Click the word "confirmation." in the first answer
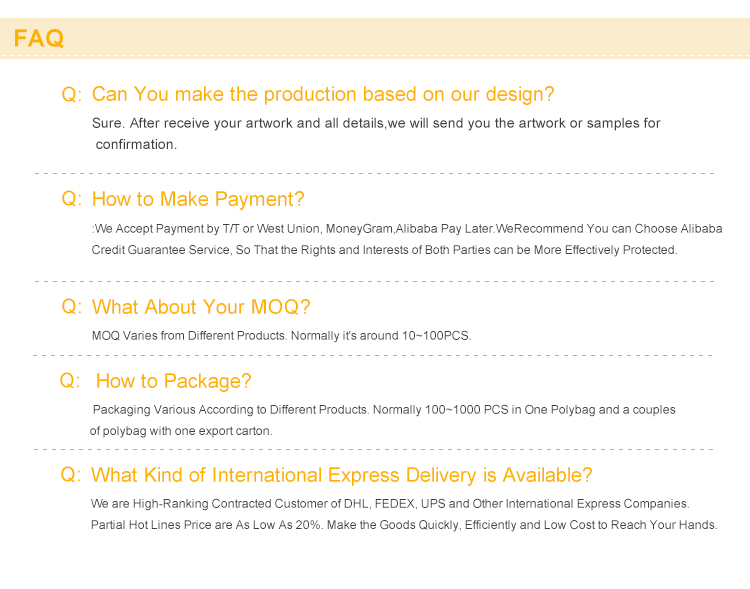Screen dimensions: 750x589 [x=136, y=145]
